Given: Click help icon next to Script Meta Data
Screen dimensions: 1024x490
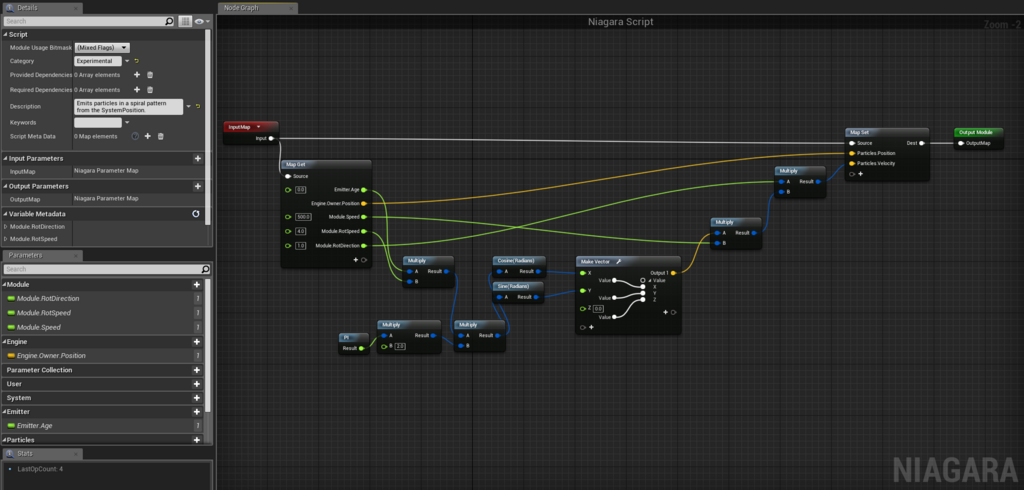Looking at the screenshot, I should tap(135, 136).
